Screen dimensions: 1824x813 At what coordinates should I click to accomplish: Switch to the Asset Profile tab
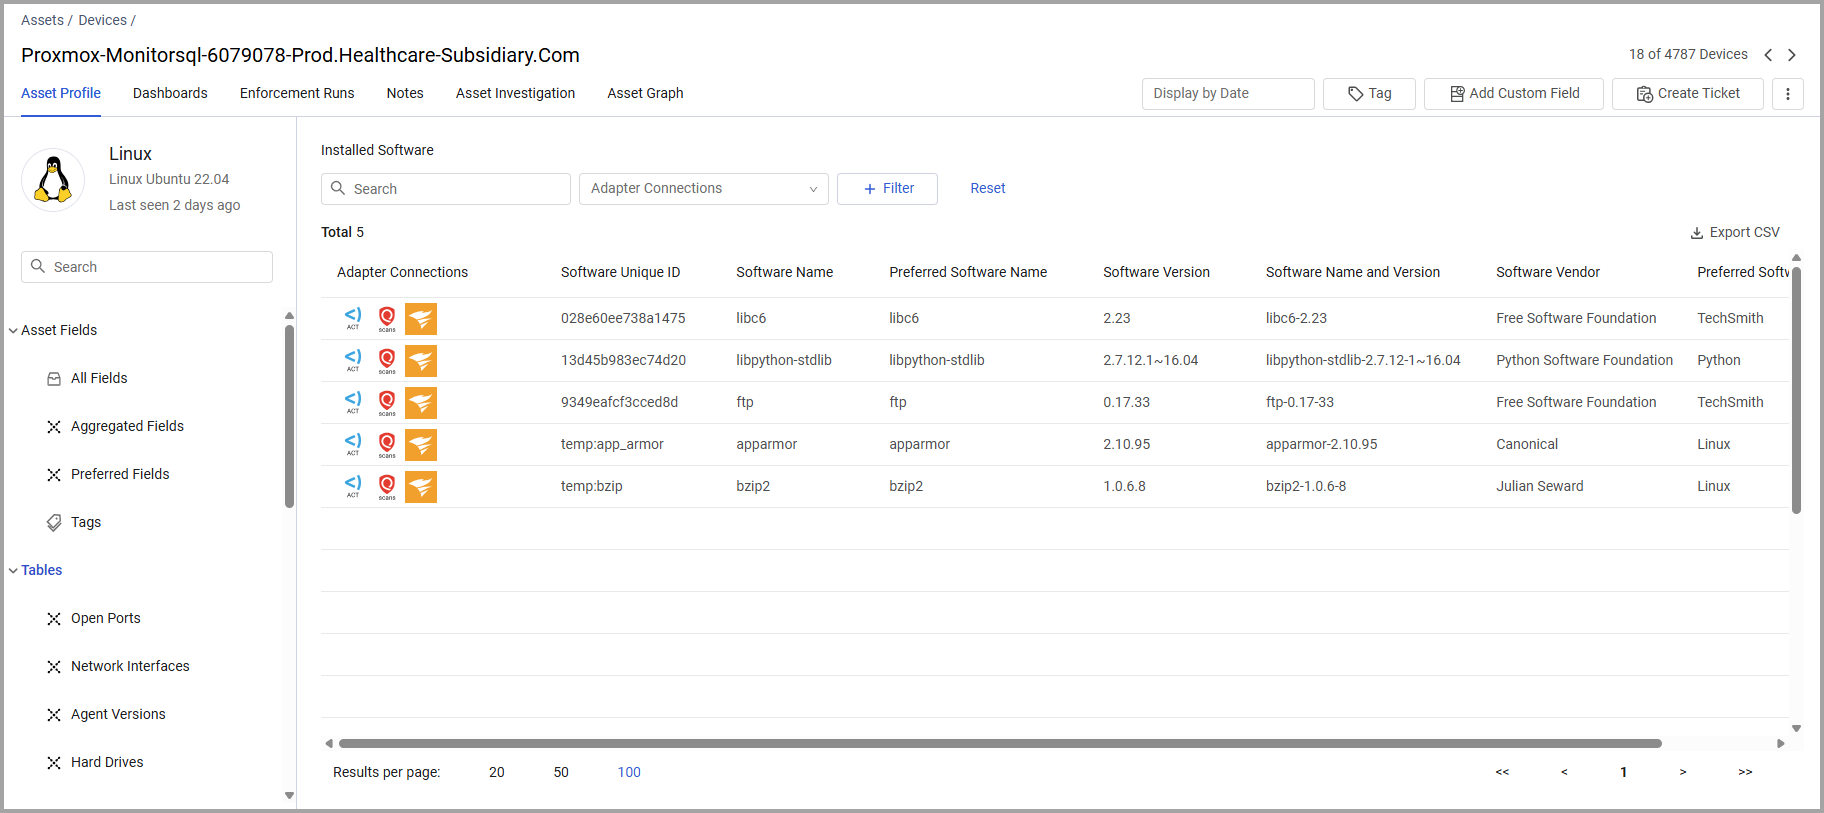(x=61, y=93)
